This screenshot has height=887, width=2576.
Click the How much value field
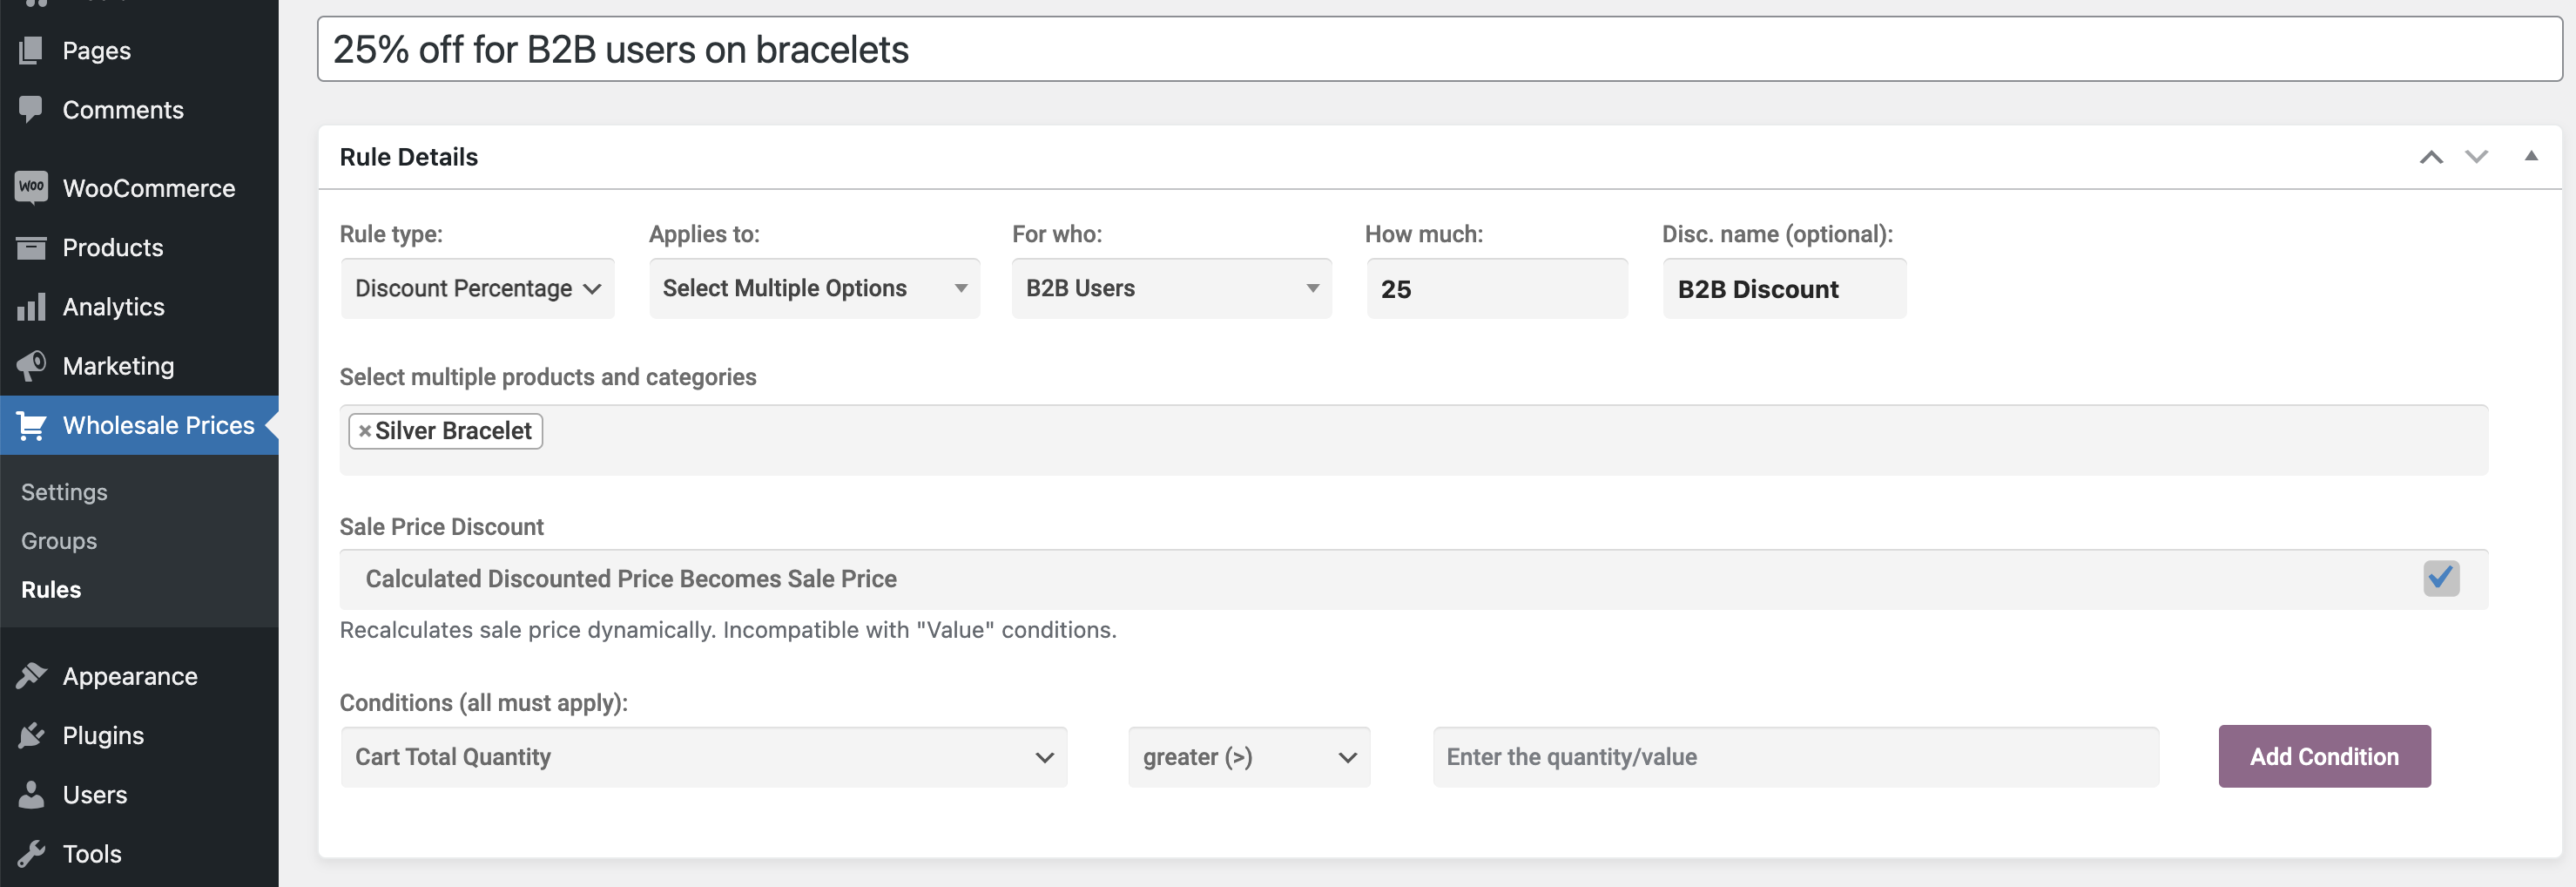[x=1497, y=289]
